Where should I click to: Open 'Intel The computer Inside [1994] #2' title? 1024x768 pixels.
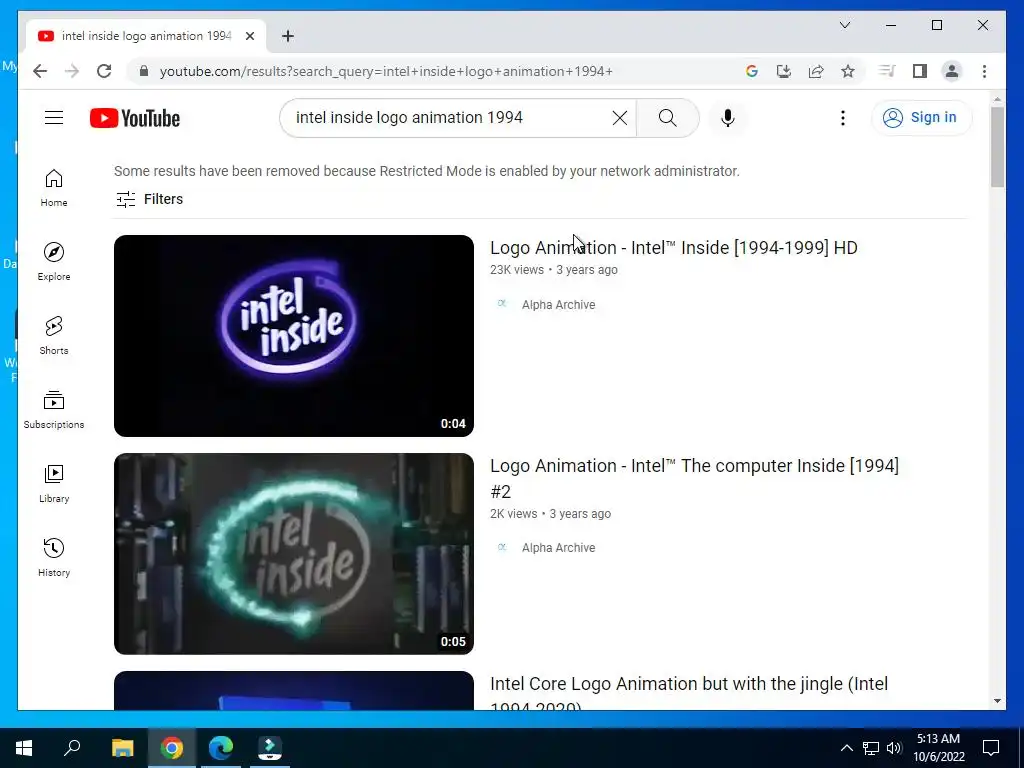pos(694,478)
